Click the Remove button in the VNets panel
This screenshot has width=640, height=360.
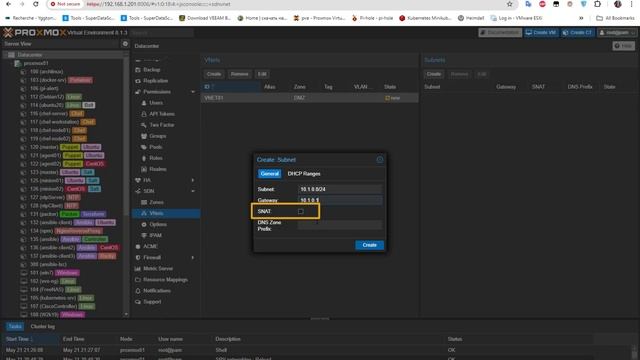(239, 74)
